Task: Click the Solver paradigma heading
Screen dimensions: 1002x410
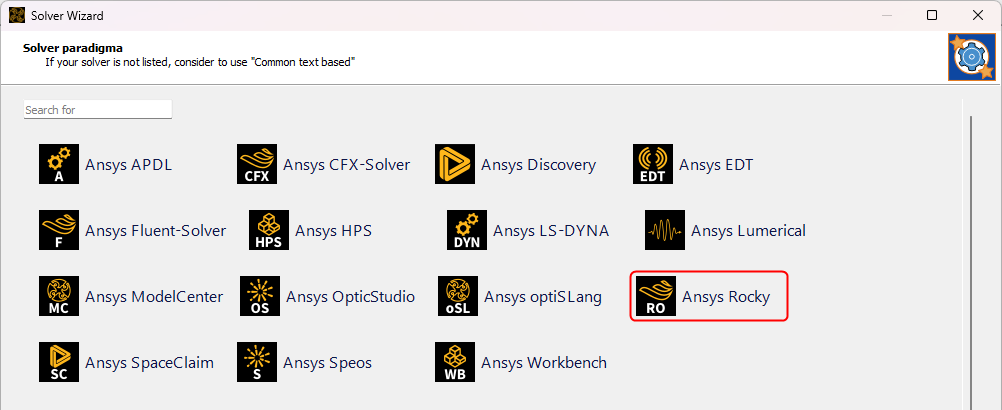Action: click(73, 48)
